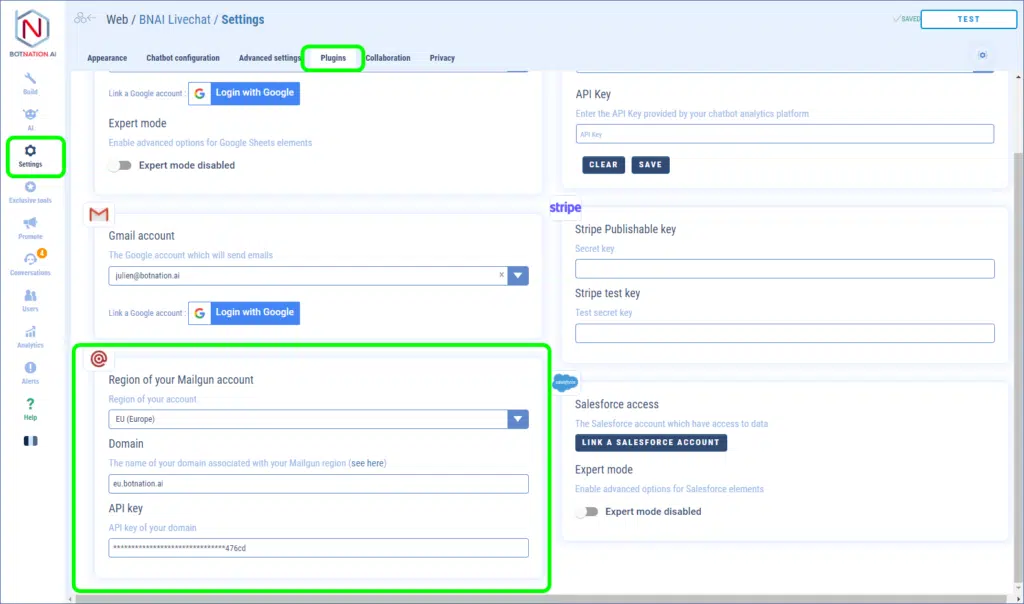Click the Link a Salesforce Account button
Viewport: 1024px width, 604px height.
tap(651, 442)
